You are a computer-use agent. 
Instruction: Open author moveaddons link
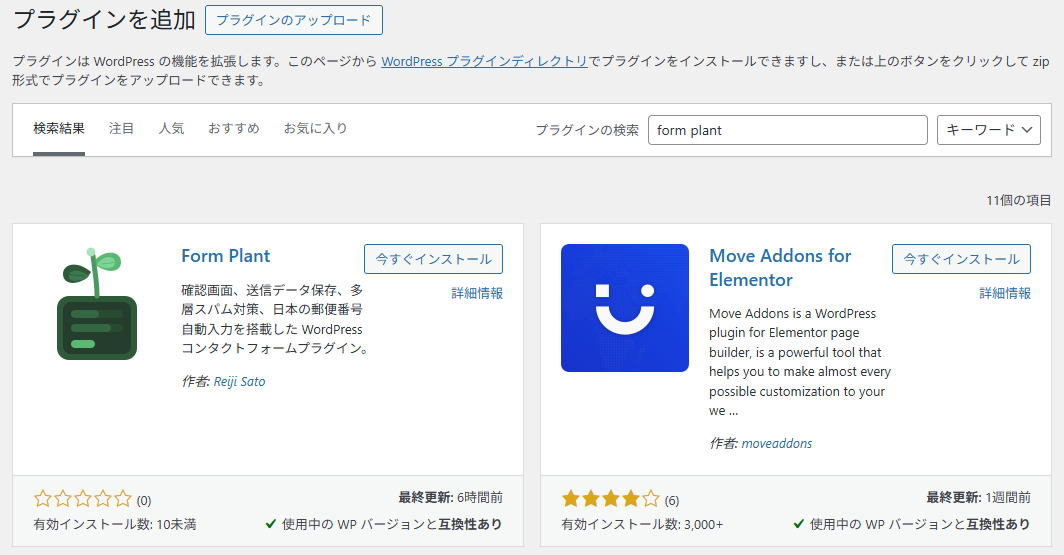pos(777,443)
